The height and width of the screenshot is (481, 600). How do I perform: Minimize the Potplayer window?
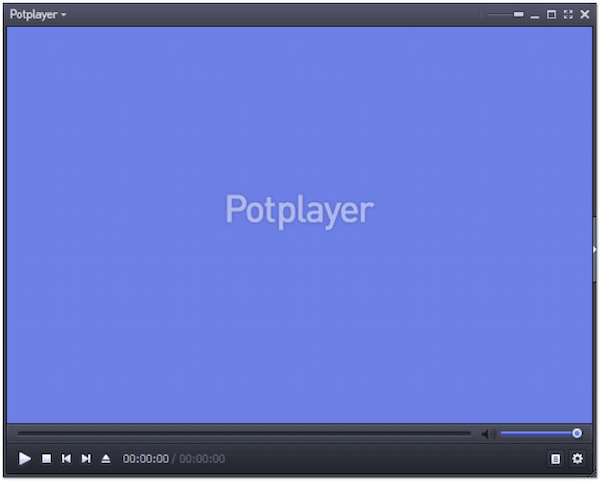[536, 16]
